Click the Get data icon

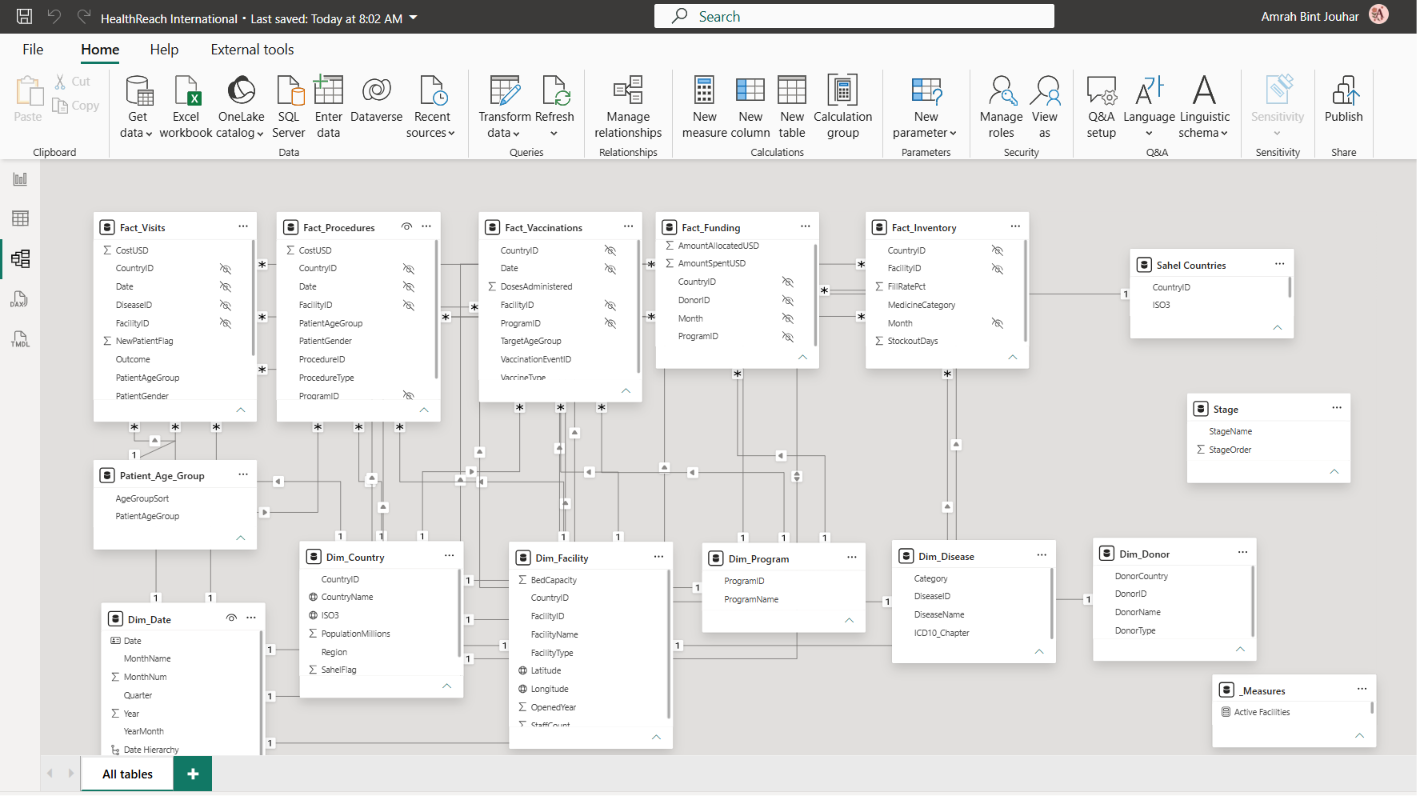pos(138,92)
